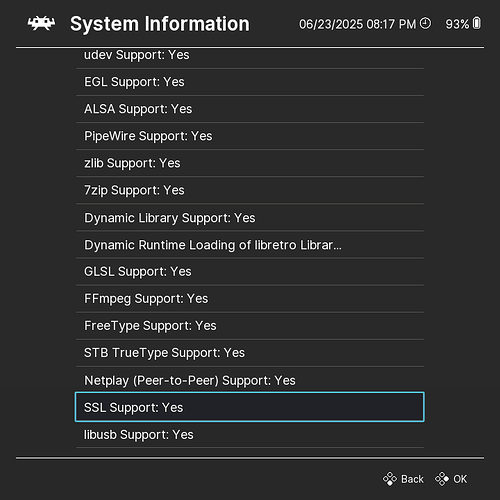Select the OK label in footer
The height and width of the screenshot is (500, 500).
(x=460, y=479)
